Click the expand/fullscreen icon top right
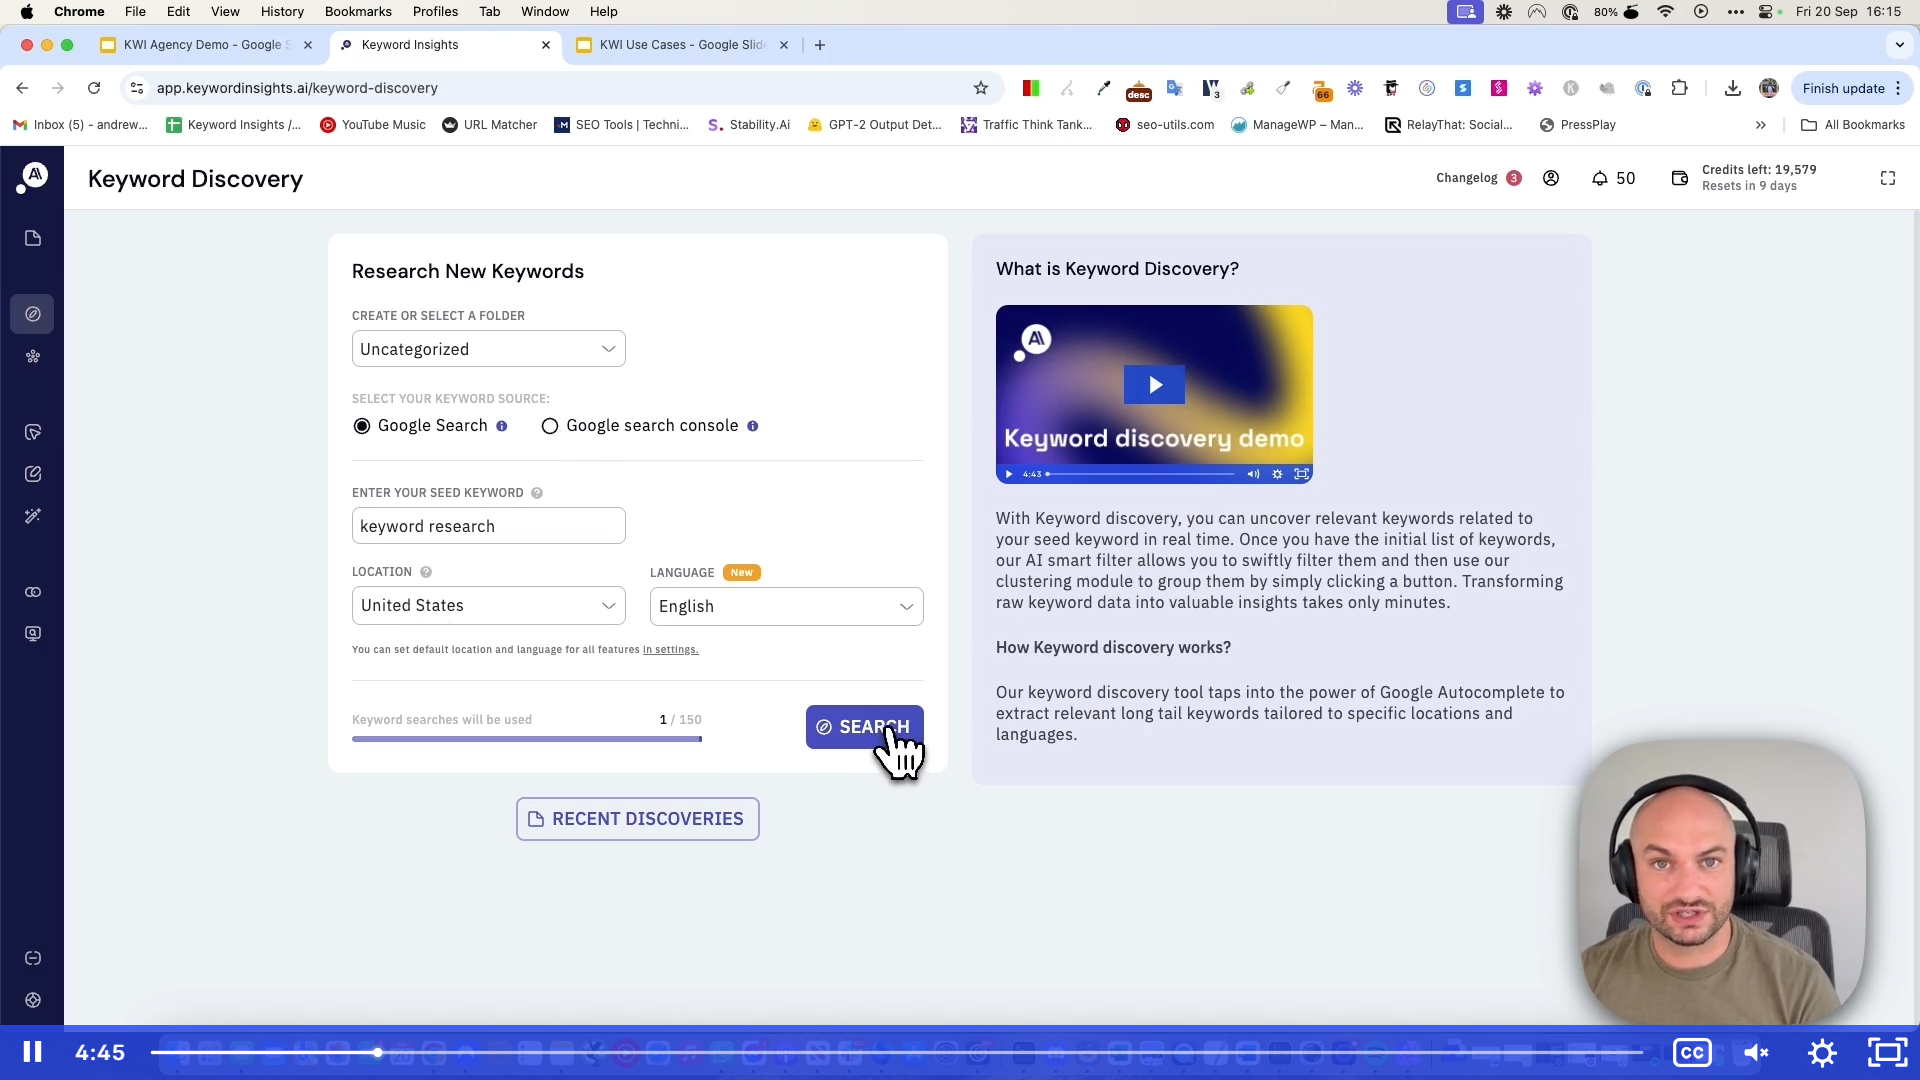 point(1888,178)
